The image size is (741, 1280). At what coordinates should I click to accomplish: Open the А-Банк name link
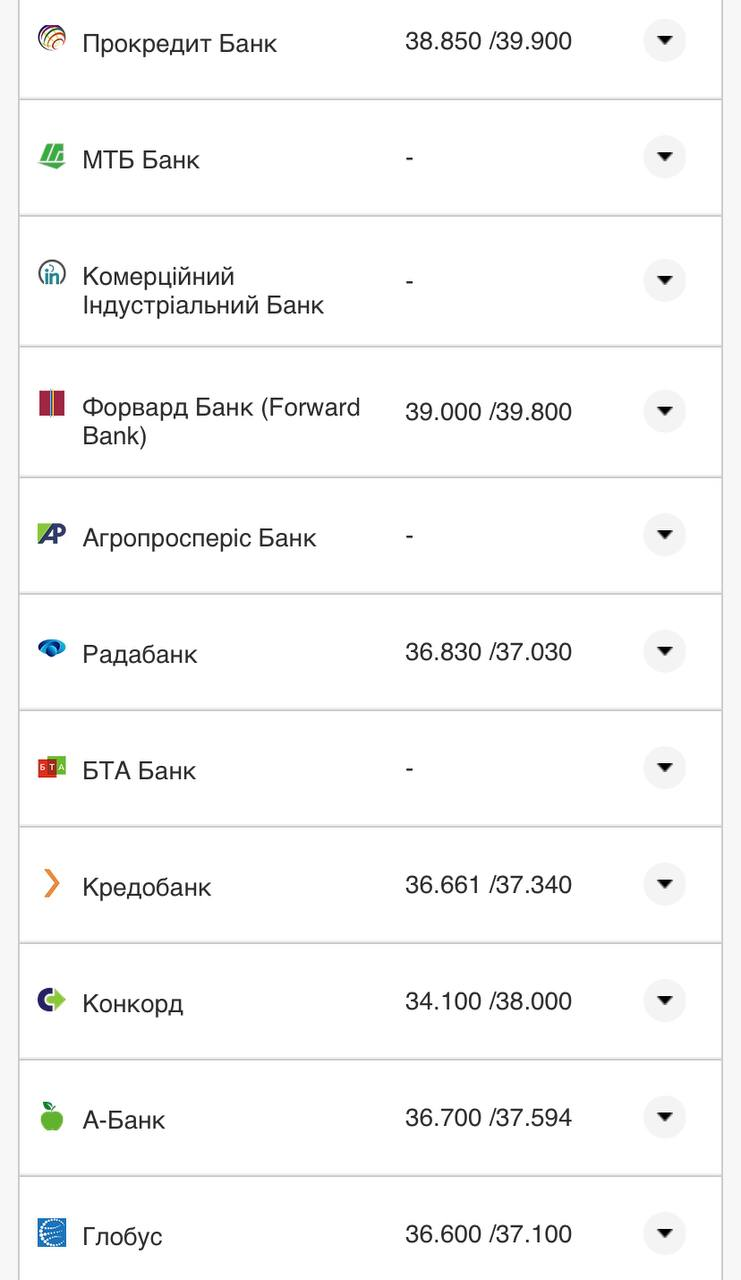pos(124,1120)
